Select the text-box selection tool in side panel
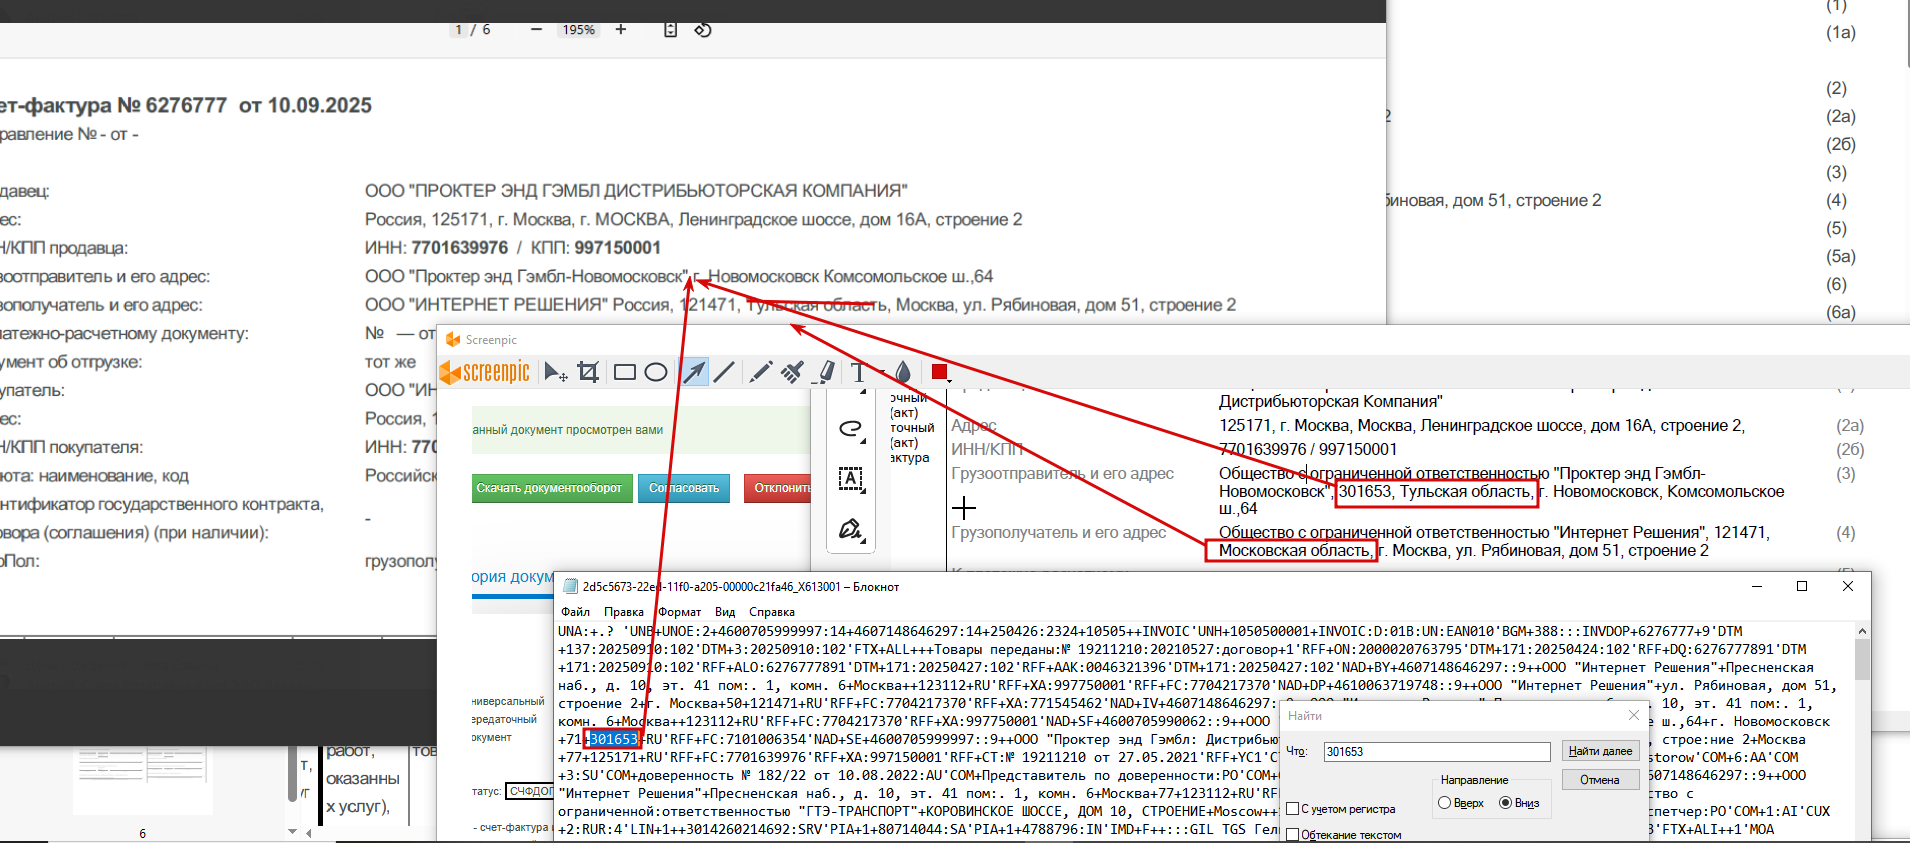Image resolution: width=1910 pixels, height=843 pixels. click(x=851, y=479)
